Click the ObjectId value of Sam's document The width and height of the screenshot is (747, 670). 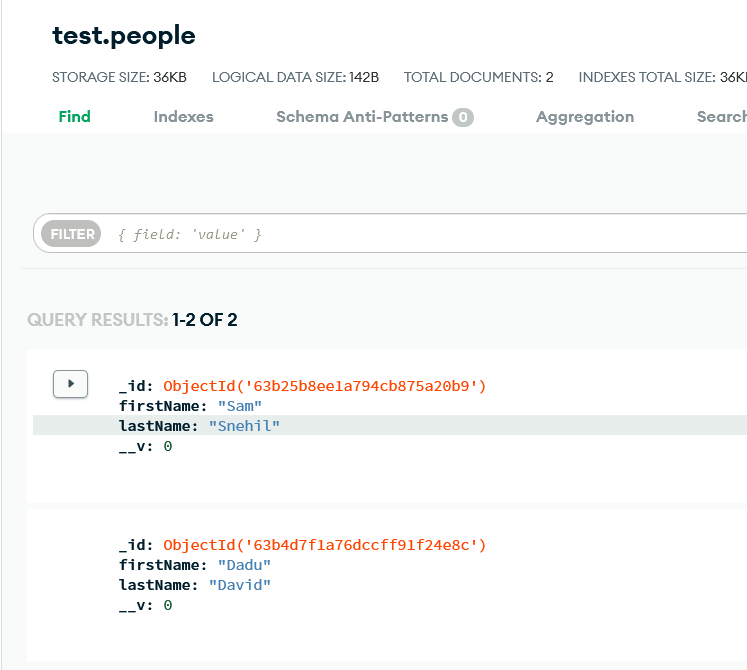324,386
